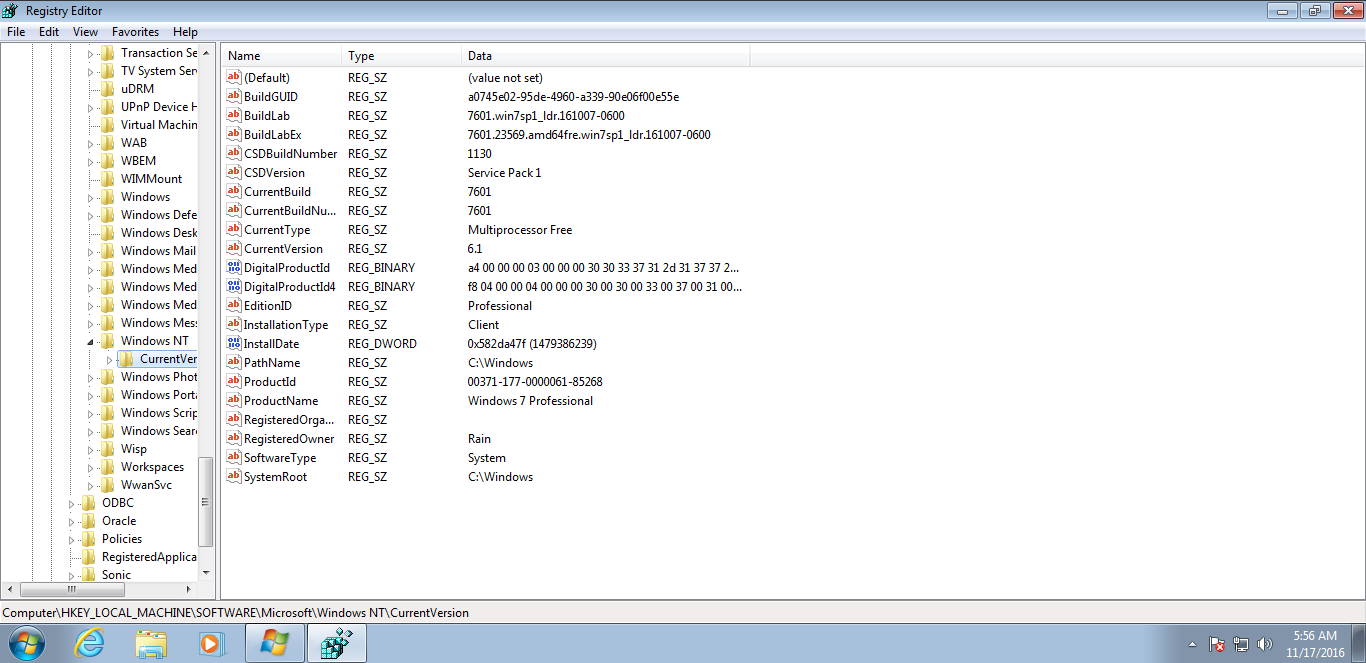Select the Wisp key in tree
This screenshot has height=663, width=1366.
[134, 449]
